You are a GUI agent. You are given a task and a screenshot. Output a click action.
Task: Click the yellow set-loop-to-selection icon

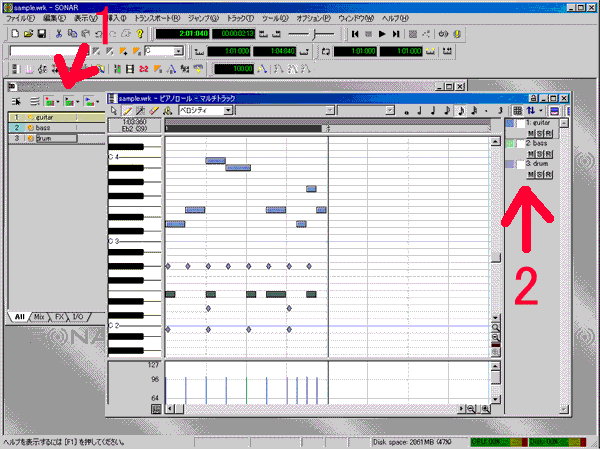coord(430,51)
